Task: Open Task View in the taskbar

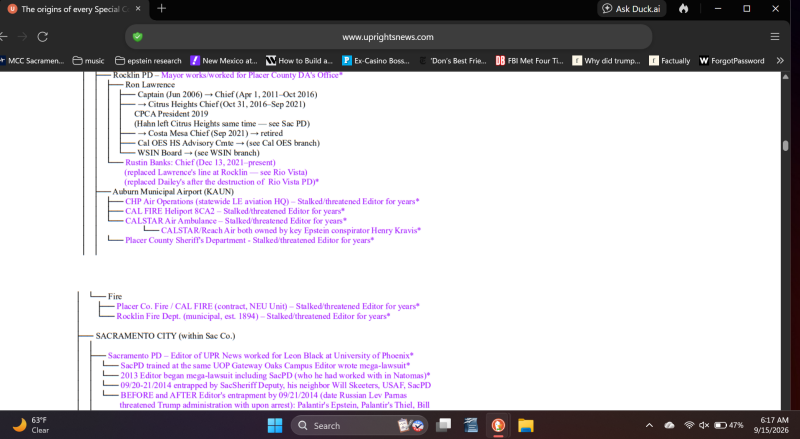Action: (x=443, y=425)
